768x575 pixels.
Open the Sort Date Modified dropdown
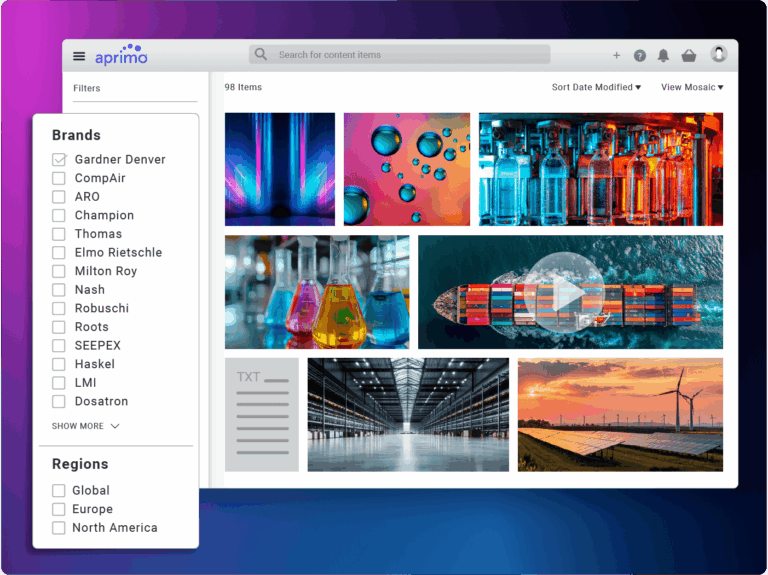point(596,88)
